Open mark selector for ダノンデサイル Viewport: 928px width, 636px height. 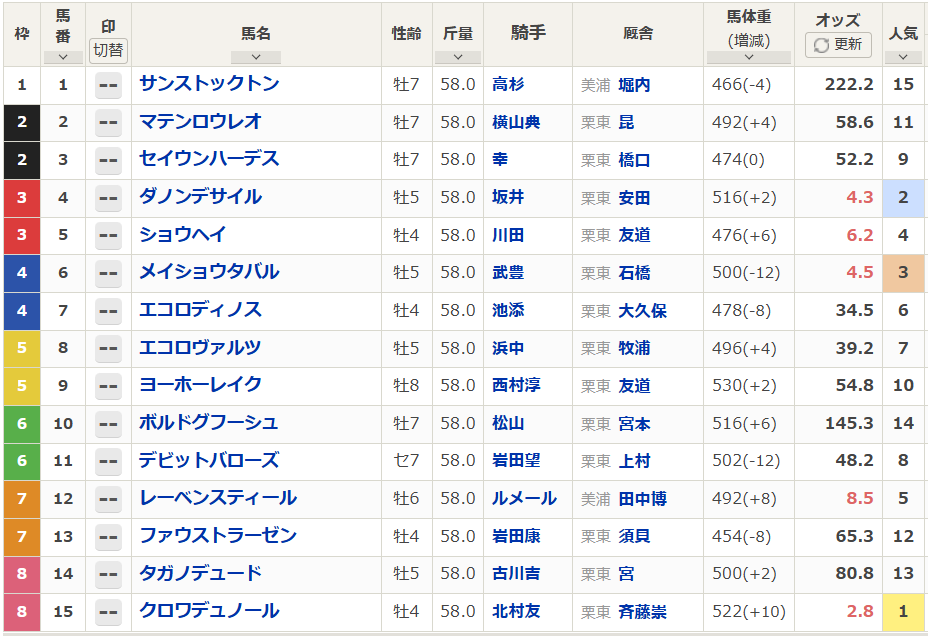pyautogui.click(x=108, y=198)
